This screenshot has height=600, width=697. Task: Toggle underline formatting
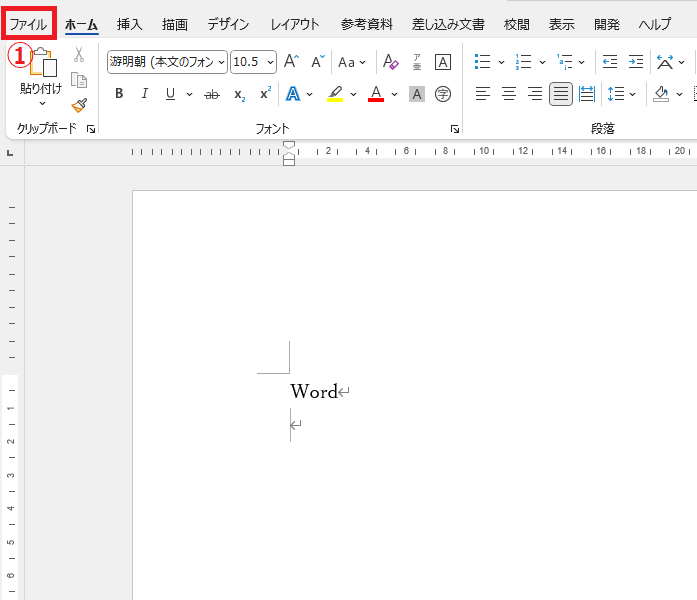[x=170, y=93]
